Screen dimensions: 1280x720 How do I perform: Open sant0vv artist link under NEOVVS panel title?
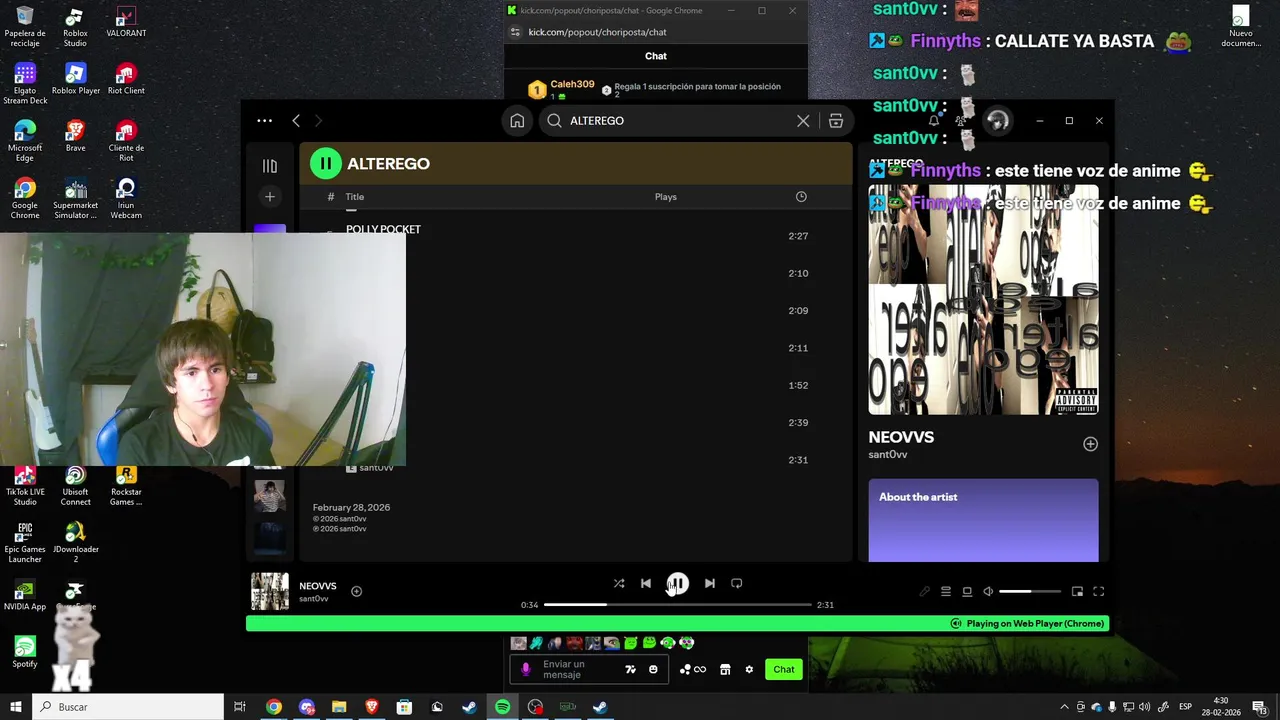pyautogui.click(x=888, y=455)
